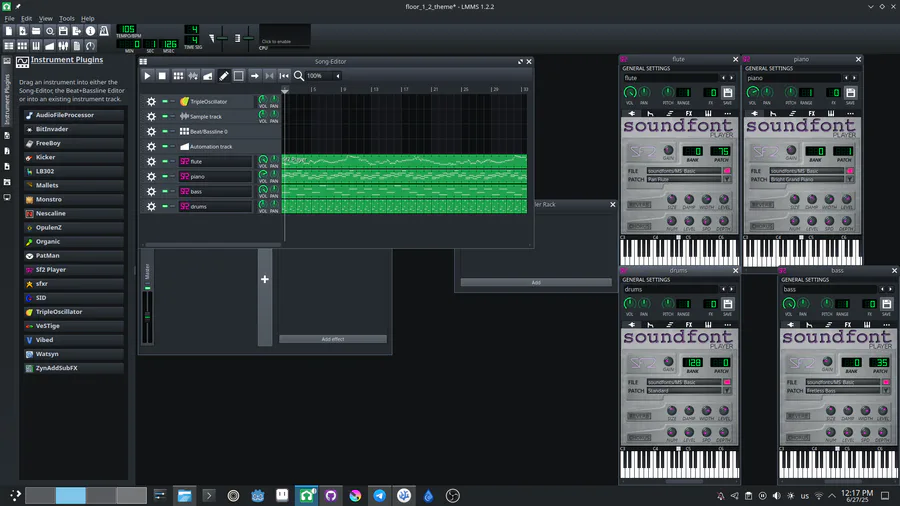This screenshot has width=900, height=506.
Task: Mute the bass track using green LED
Action: [165, 192]
